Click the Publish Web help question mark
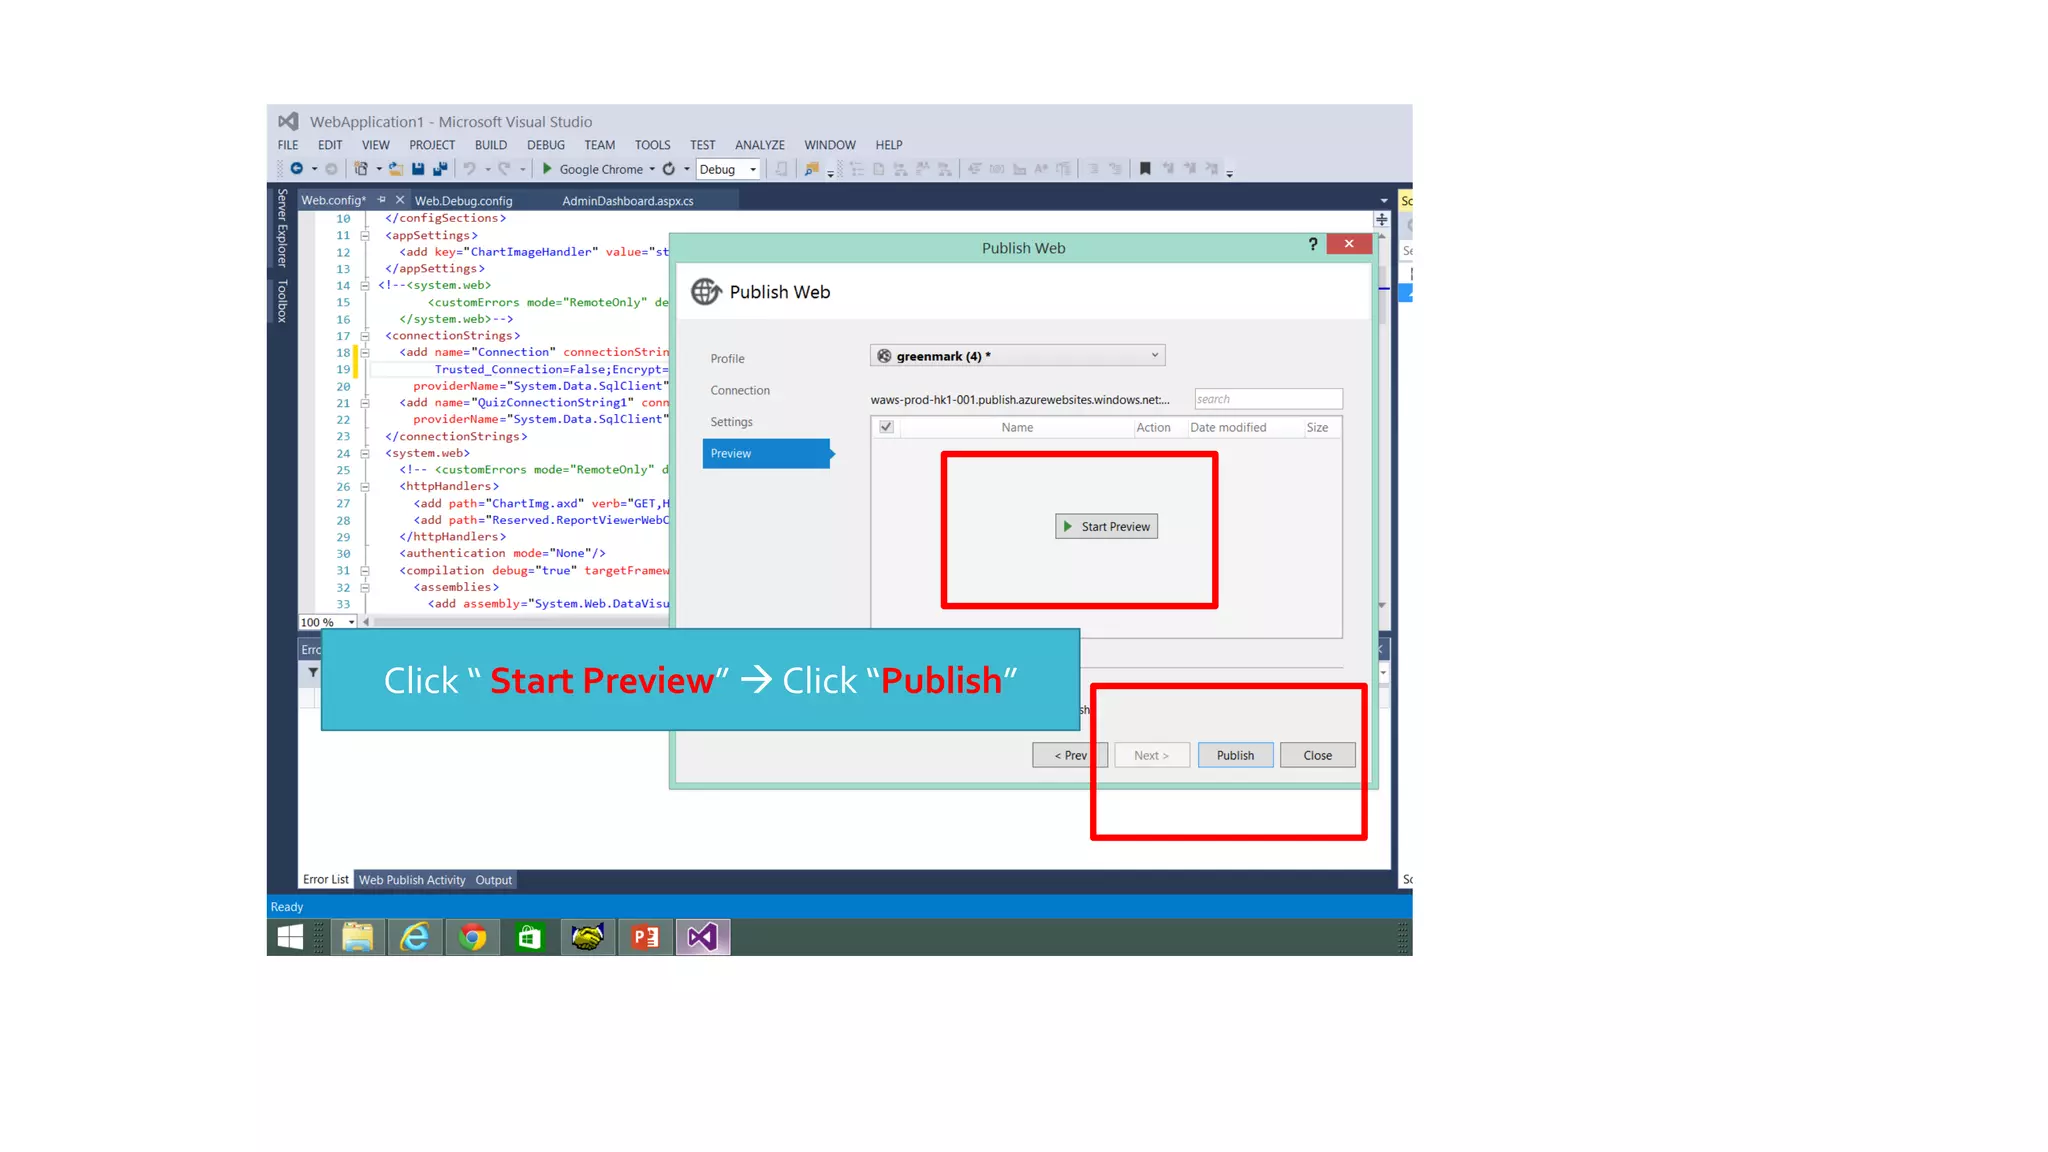 [1313, 244]
